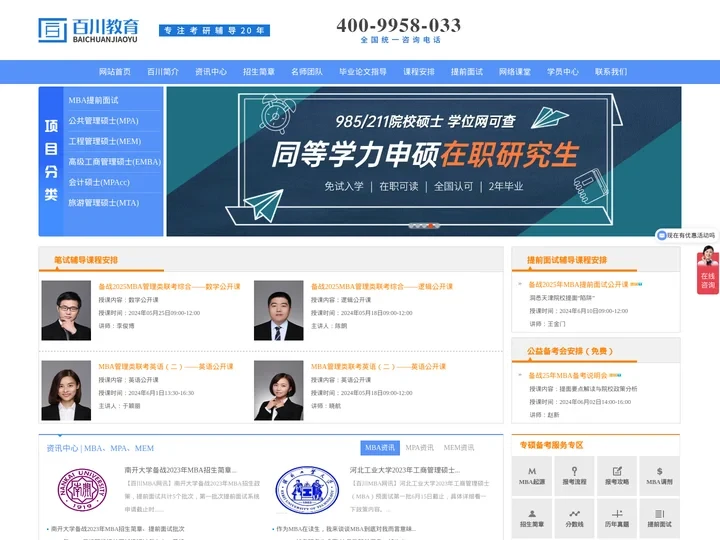Click lecturer 于颖丽's photo

click(x=66, y=390)
